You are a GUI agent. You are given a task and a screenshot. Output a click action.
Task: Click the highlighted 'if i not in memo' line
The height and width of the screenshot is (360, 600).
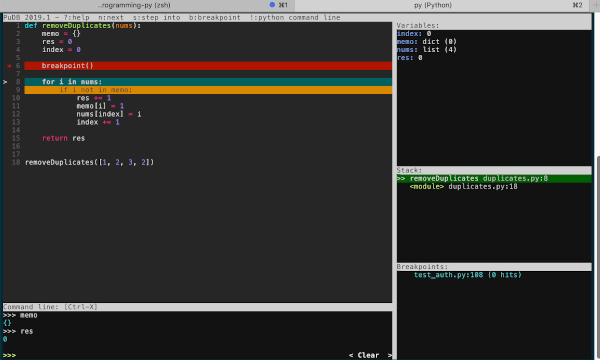coord(208,90)
